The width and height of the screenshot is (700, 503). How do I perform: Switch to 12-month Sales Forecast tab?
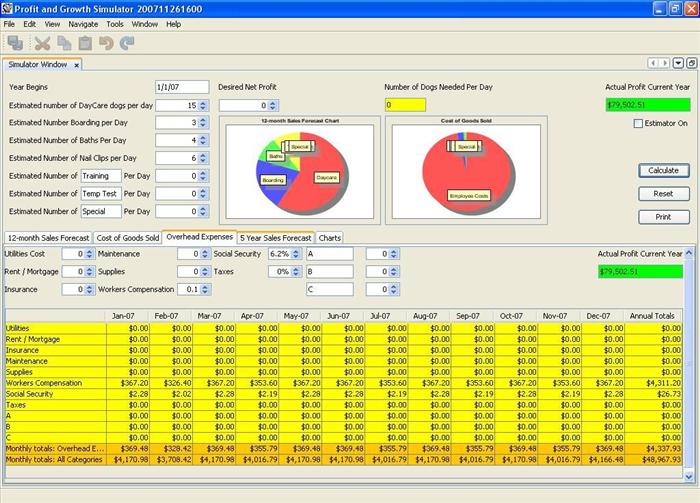pyautogui.click(x=48, y=238)
